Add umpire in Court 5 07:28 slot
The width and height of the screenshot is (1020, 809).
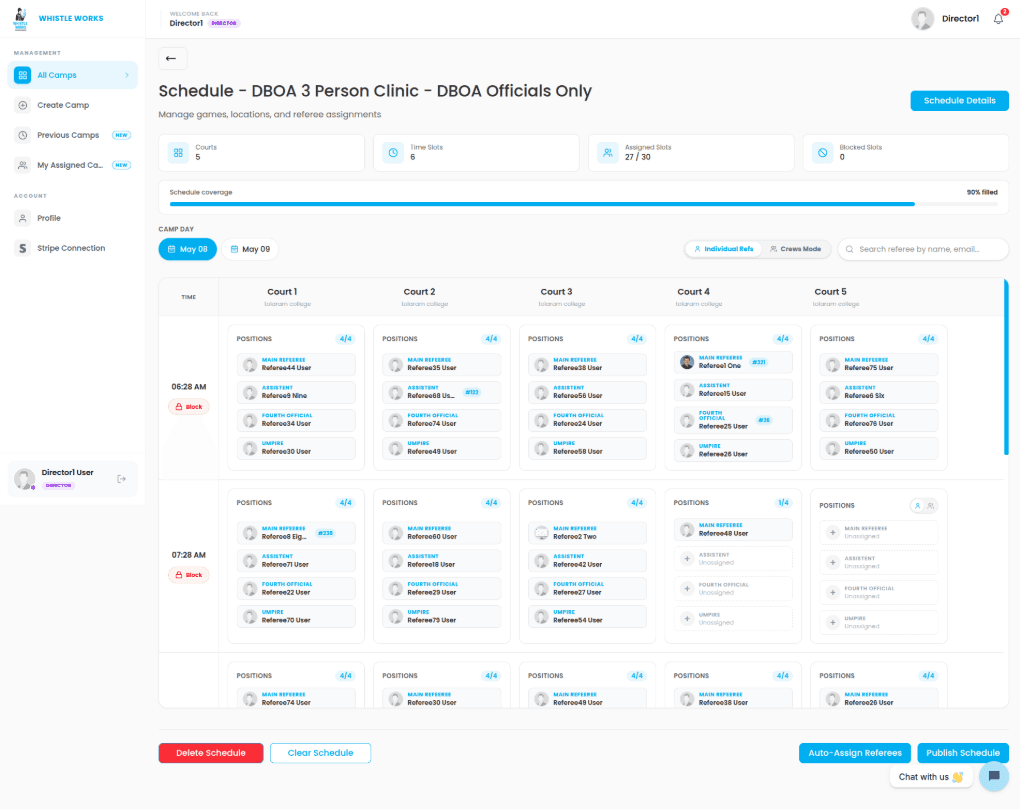pyautogui.click(x=878, y=622)
